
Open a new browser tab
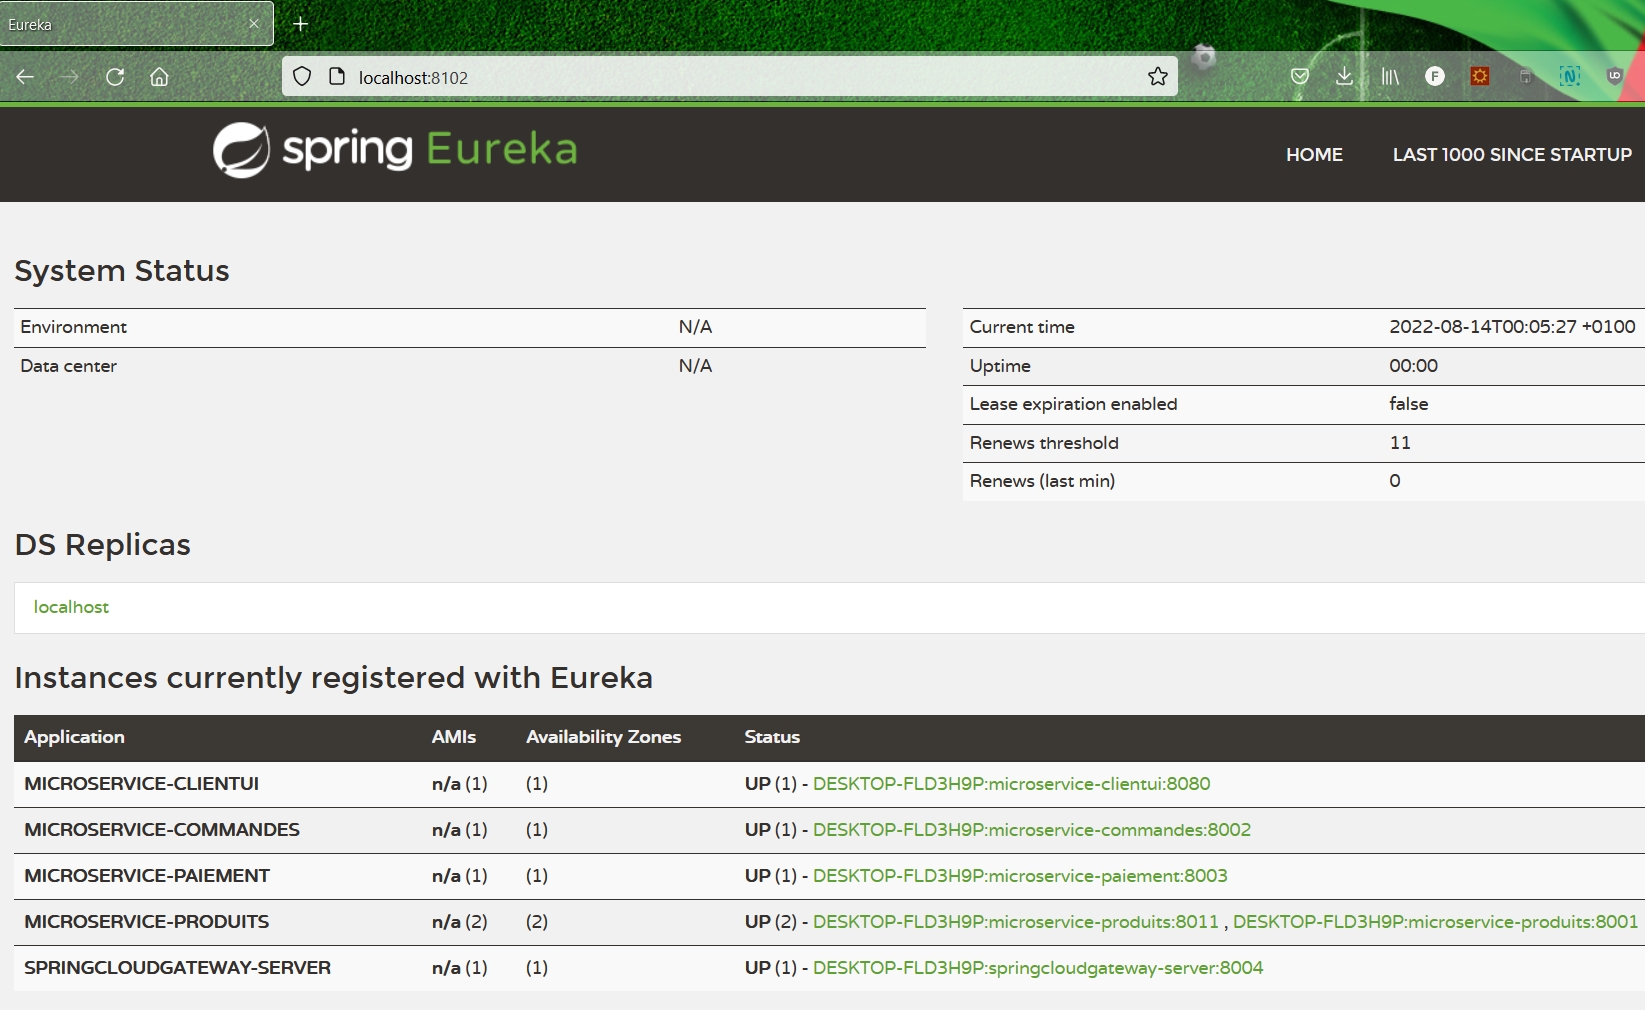(x=300, y=24)
